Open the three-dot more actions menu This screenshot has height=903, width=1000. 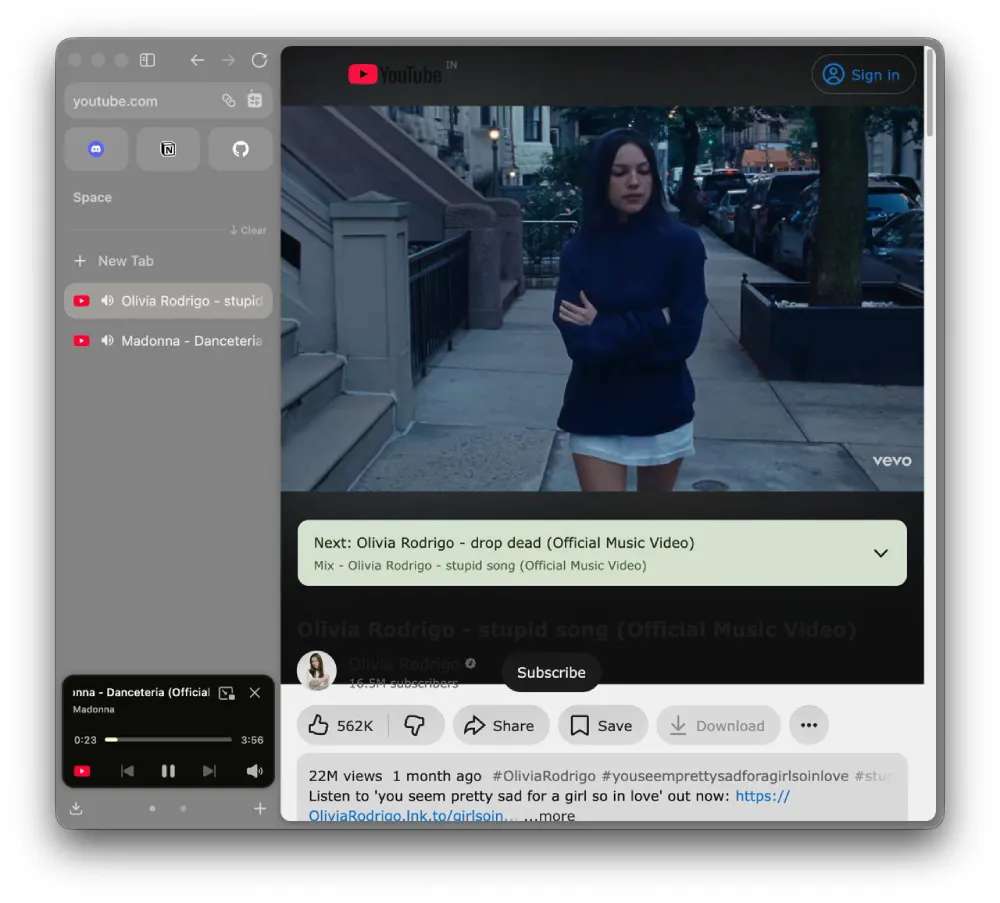809,725
